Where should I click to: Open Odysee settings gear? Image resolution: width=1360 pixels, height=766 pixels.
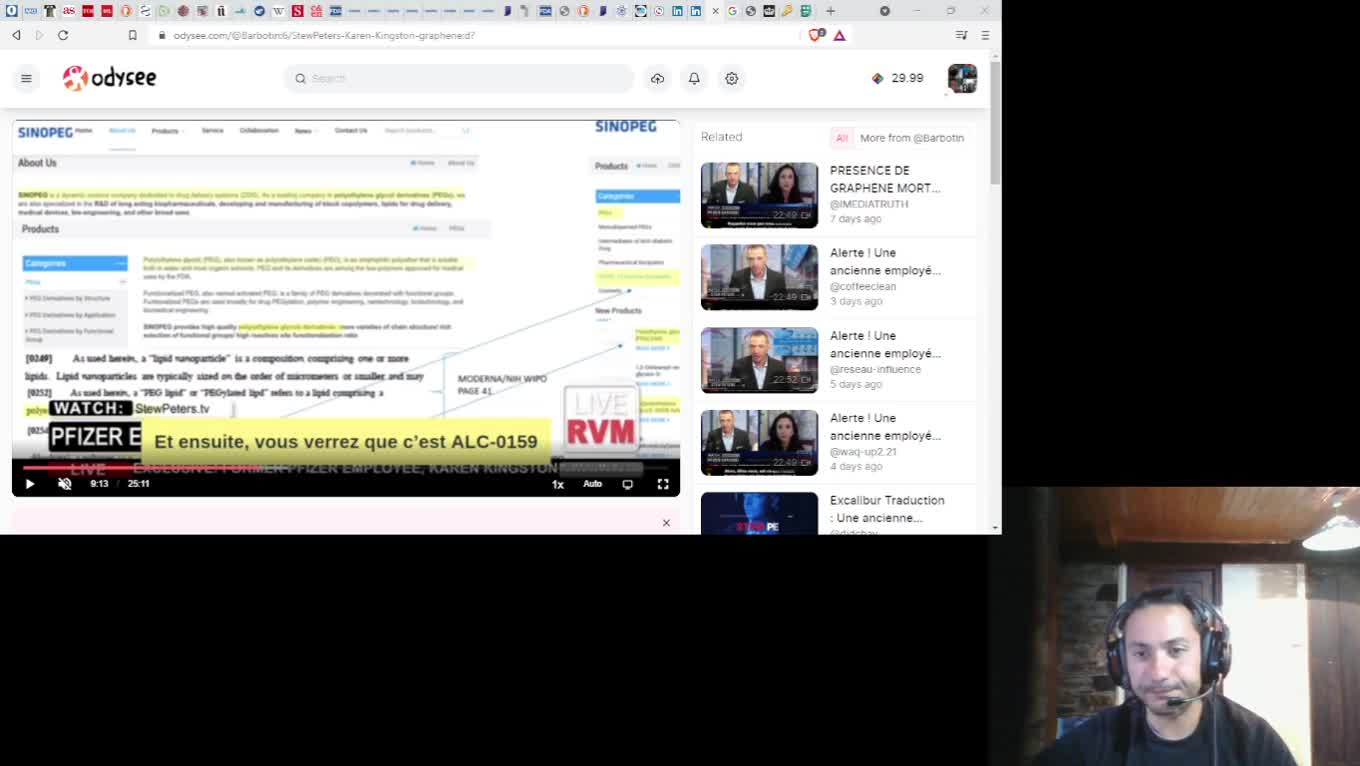[x=732, y=78]
